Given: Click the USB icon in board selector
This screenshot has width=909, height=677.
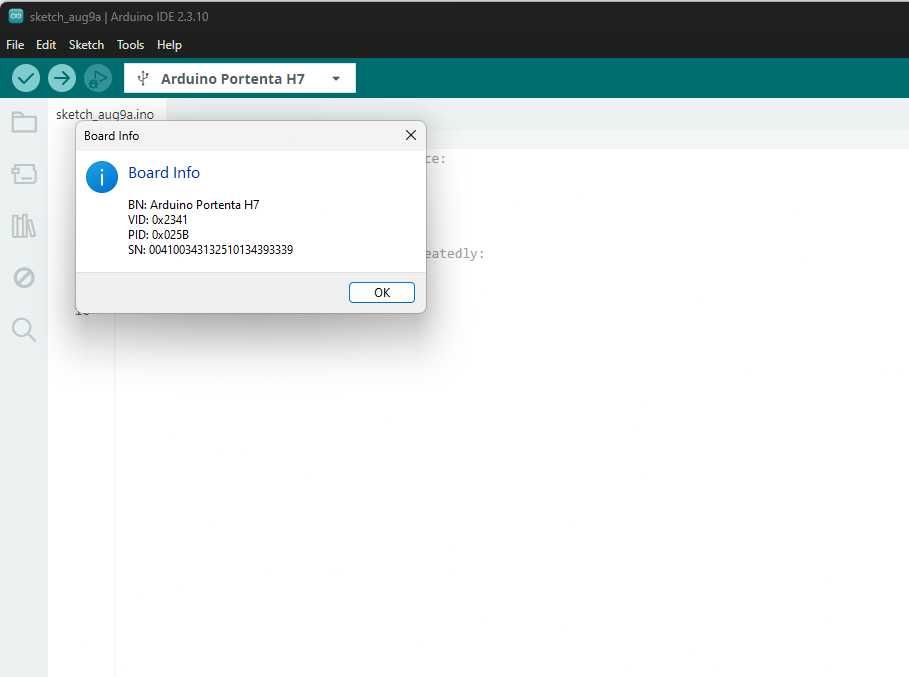Looking at the screenshot, I should pyautogui.click(x=143, y=78).
